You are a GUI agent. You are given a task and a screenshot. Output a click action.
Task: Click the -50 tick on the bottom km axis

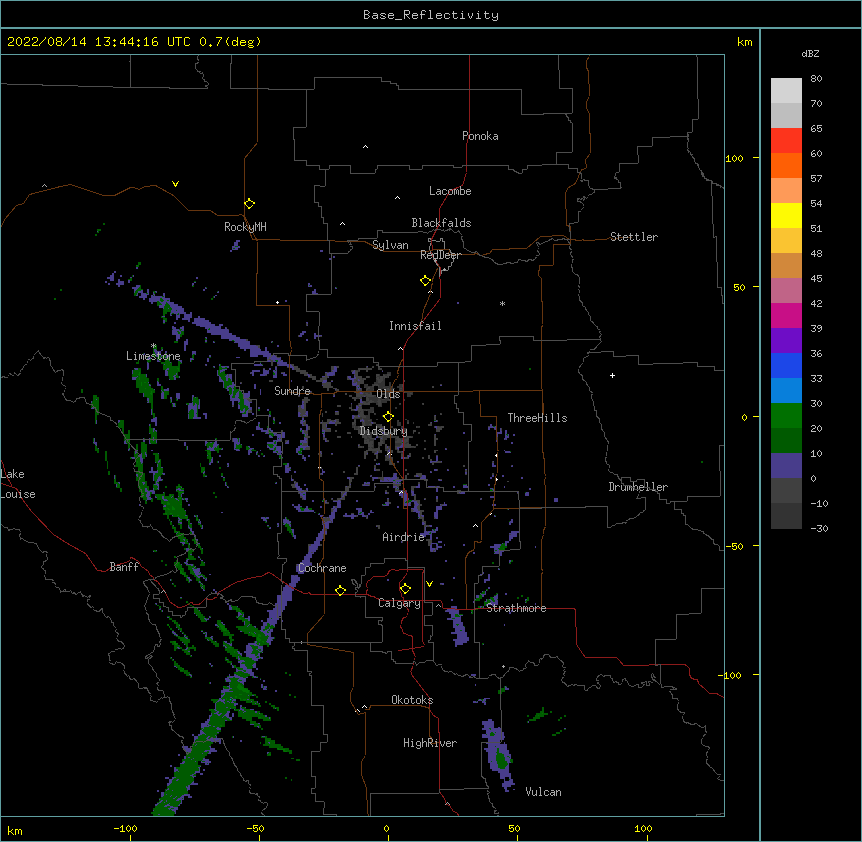(255, 828)
